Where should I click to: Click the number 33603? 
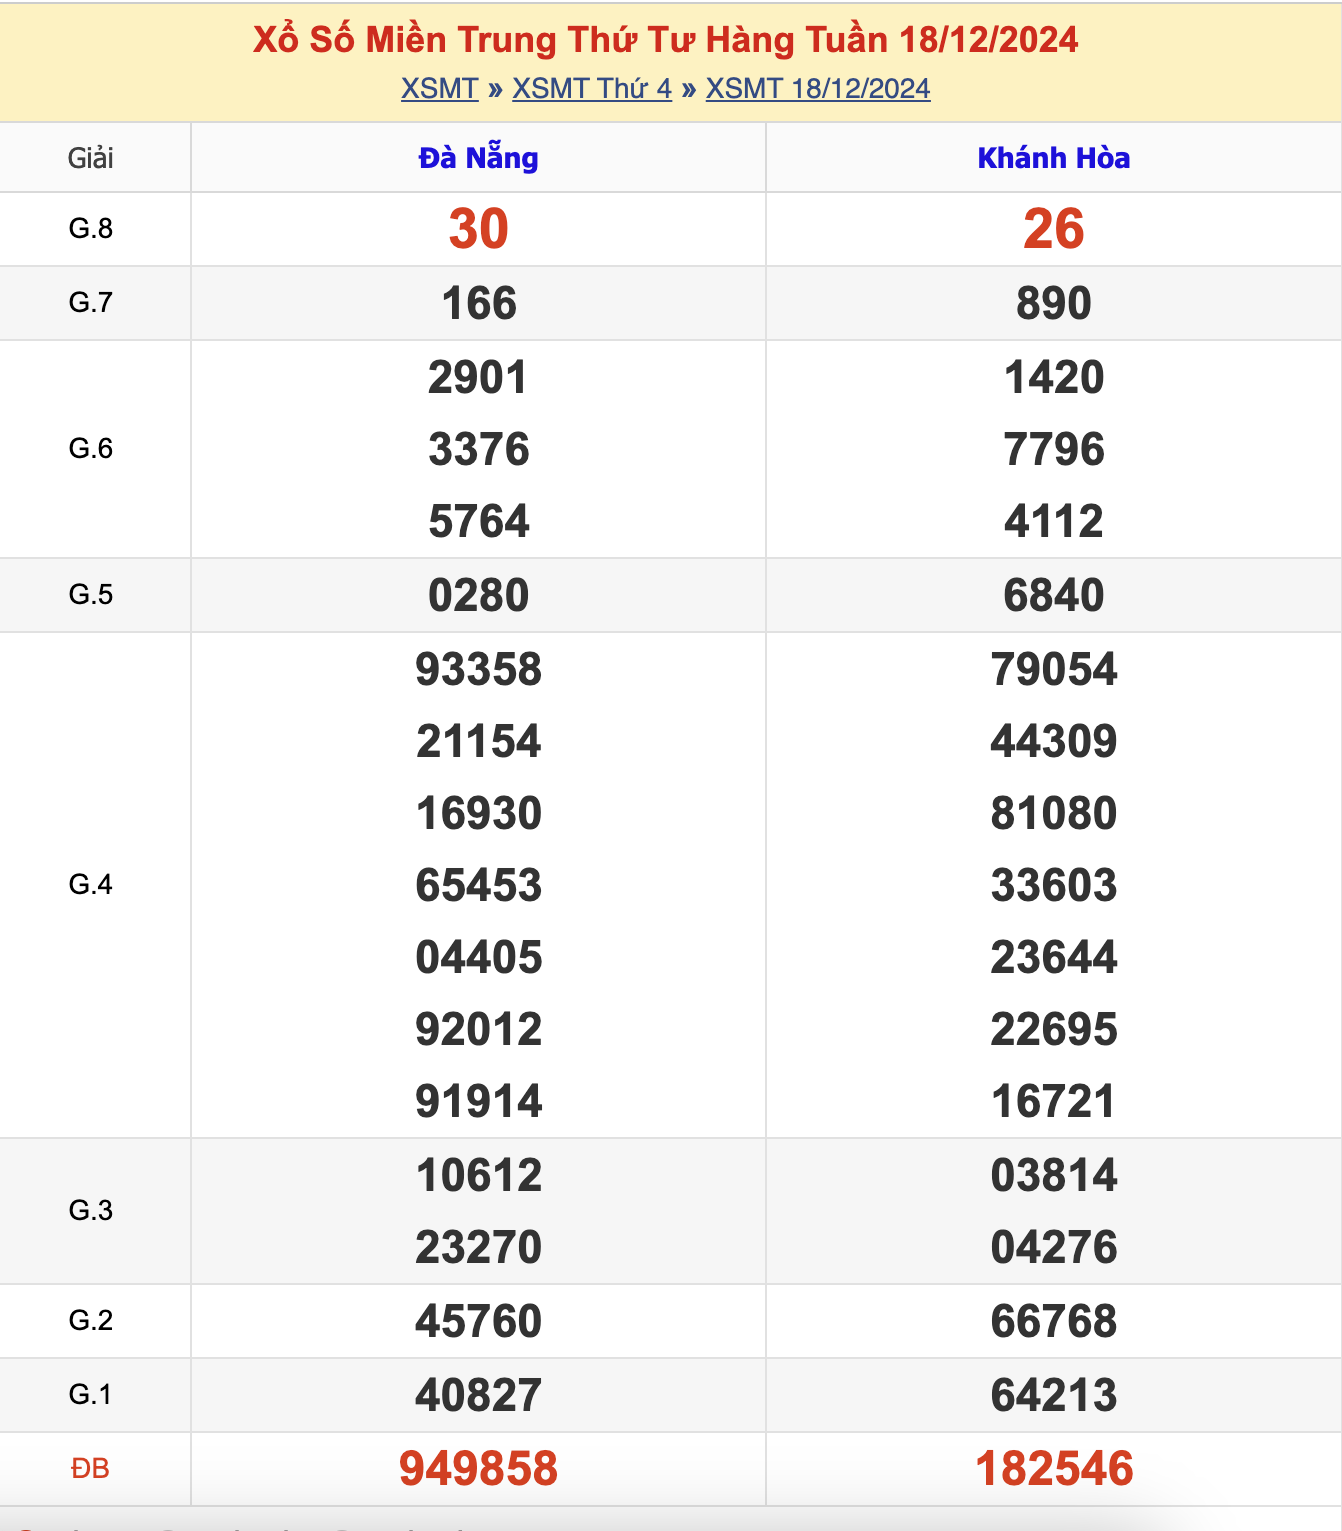[x=1054, y=885]
